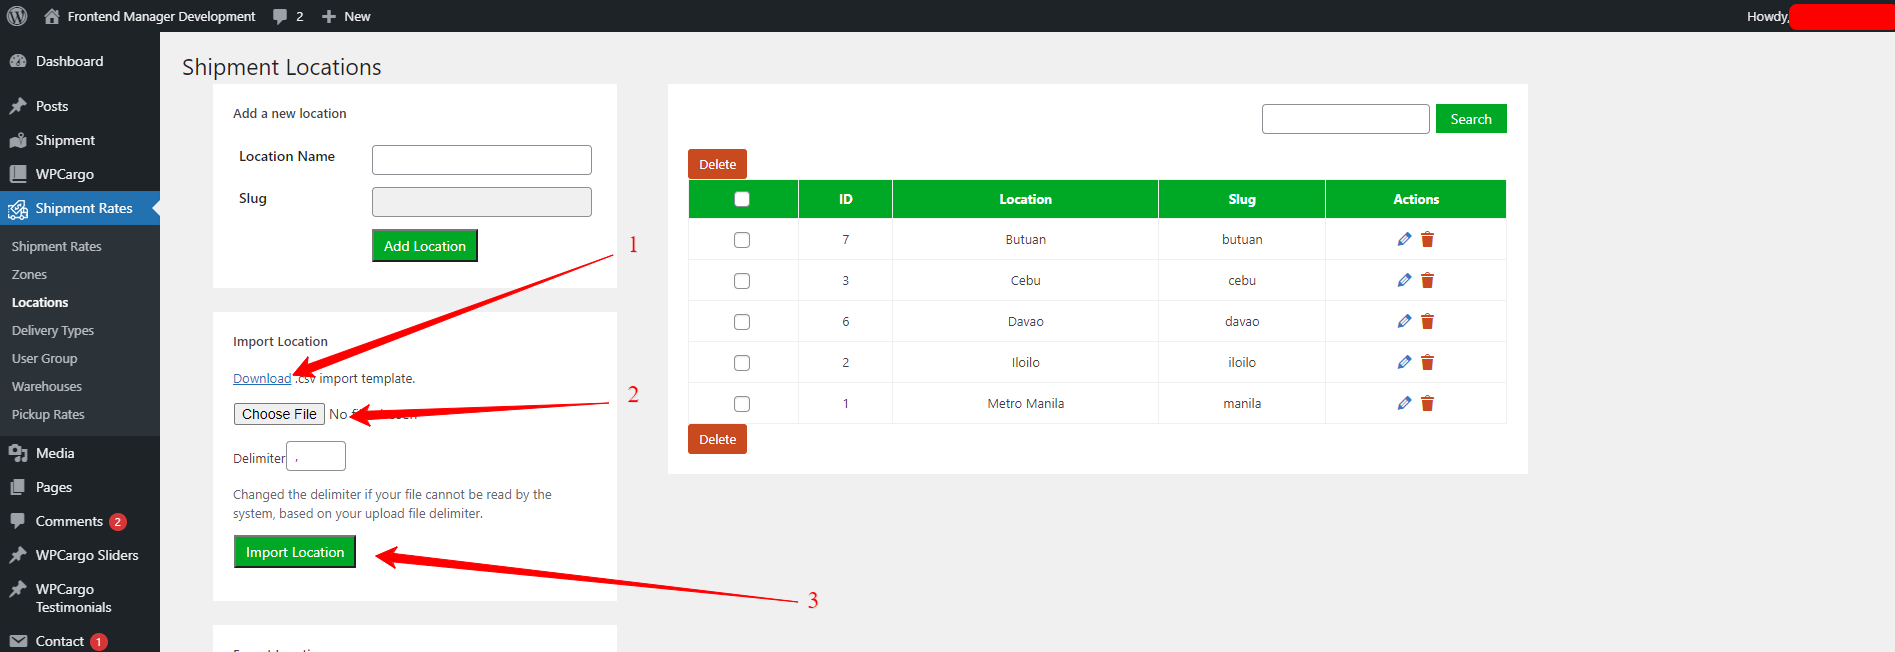Check the box for Butuan row

[x=742, y=240]
